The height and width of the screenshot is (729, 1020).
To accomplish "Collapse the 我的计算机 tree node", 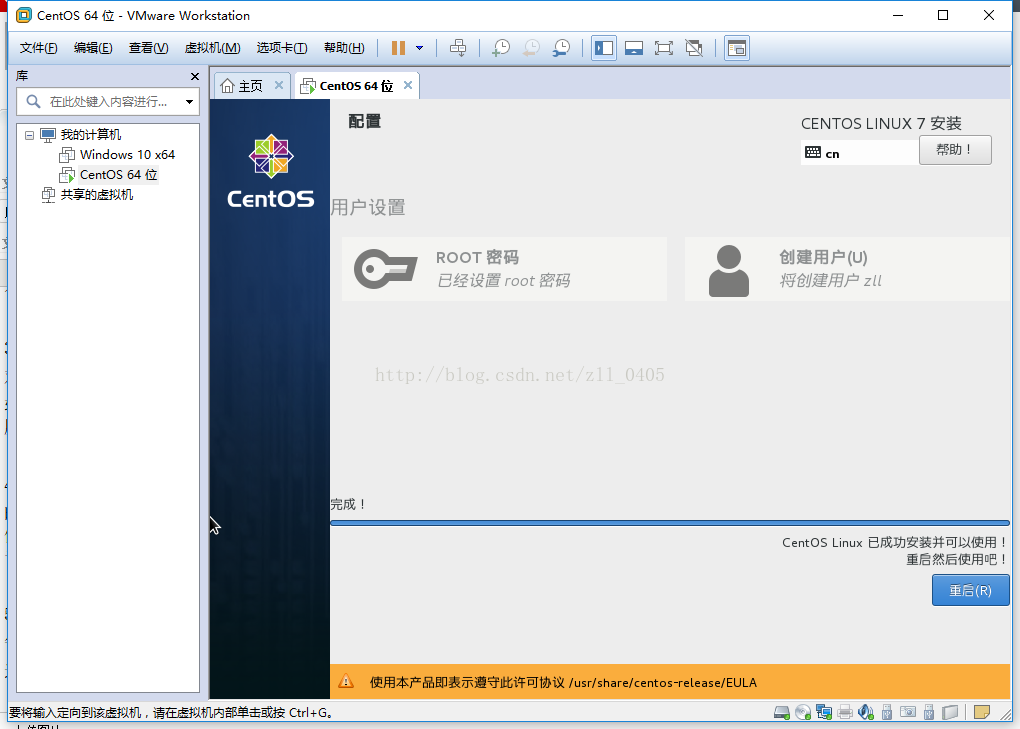I will click(x=29, y=135).
